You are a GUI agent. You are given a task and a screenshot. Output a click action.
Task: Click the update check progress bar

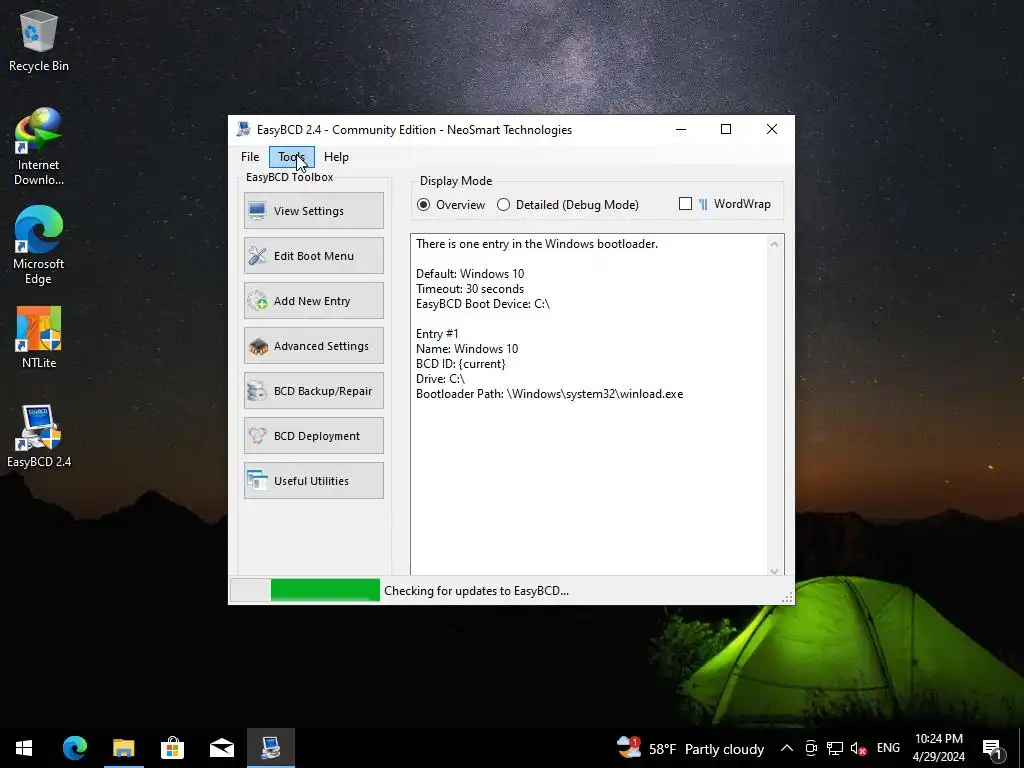coord(306,590)
